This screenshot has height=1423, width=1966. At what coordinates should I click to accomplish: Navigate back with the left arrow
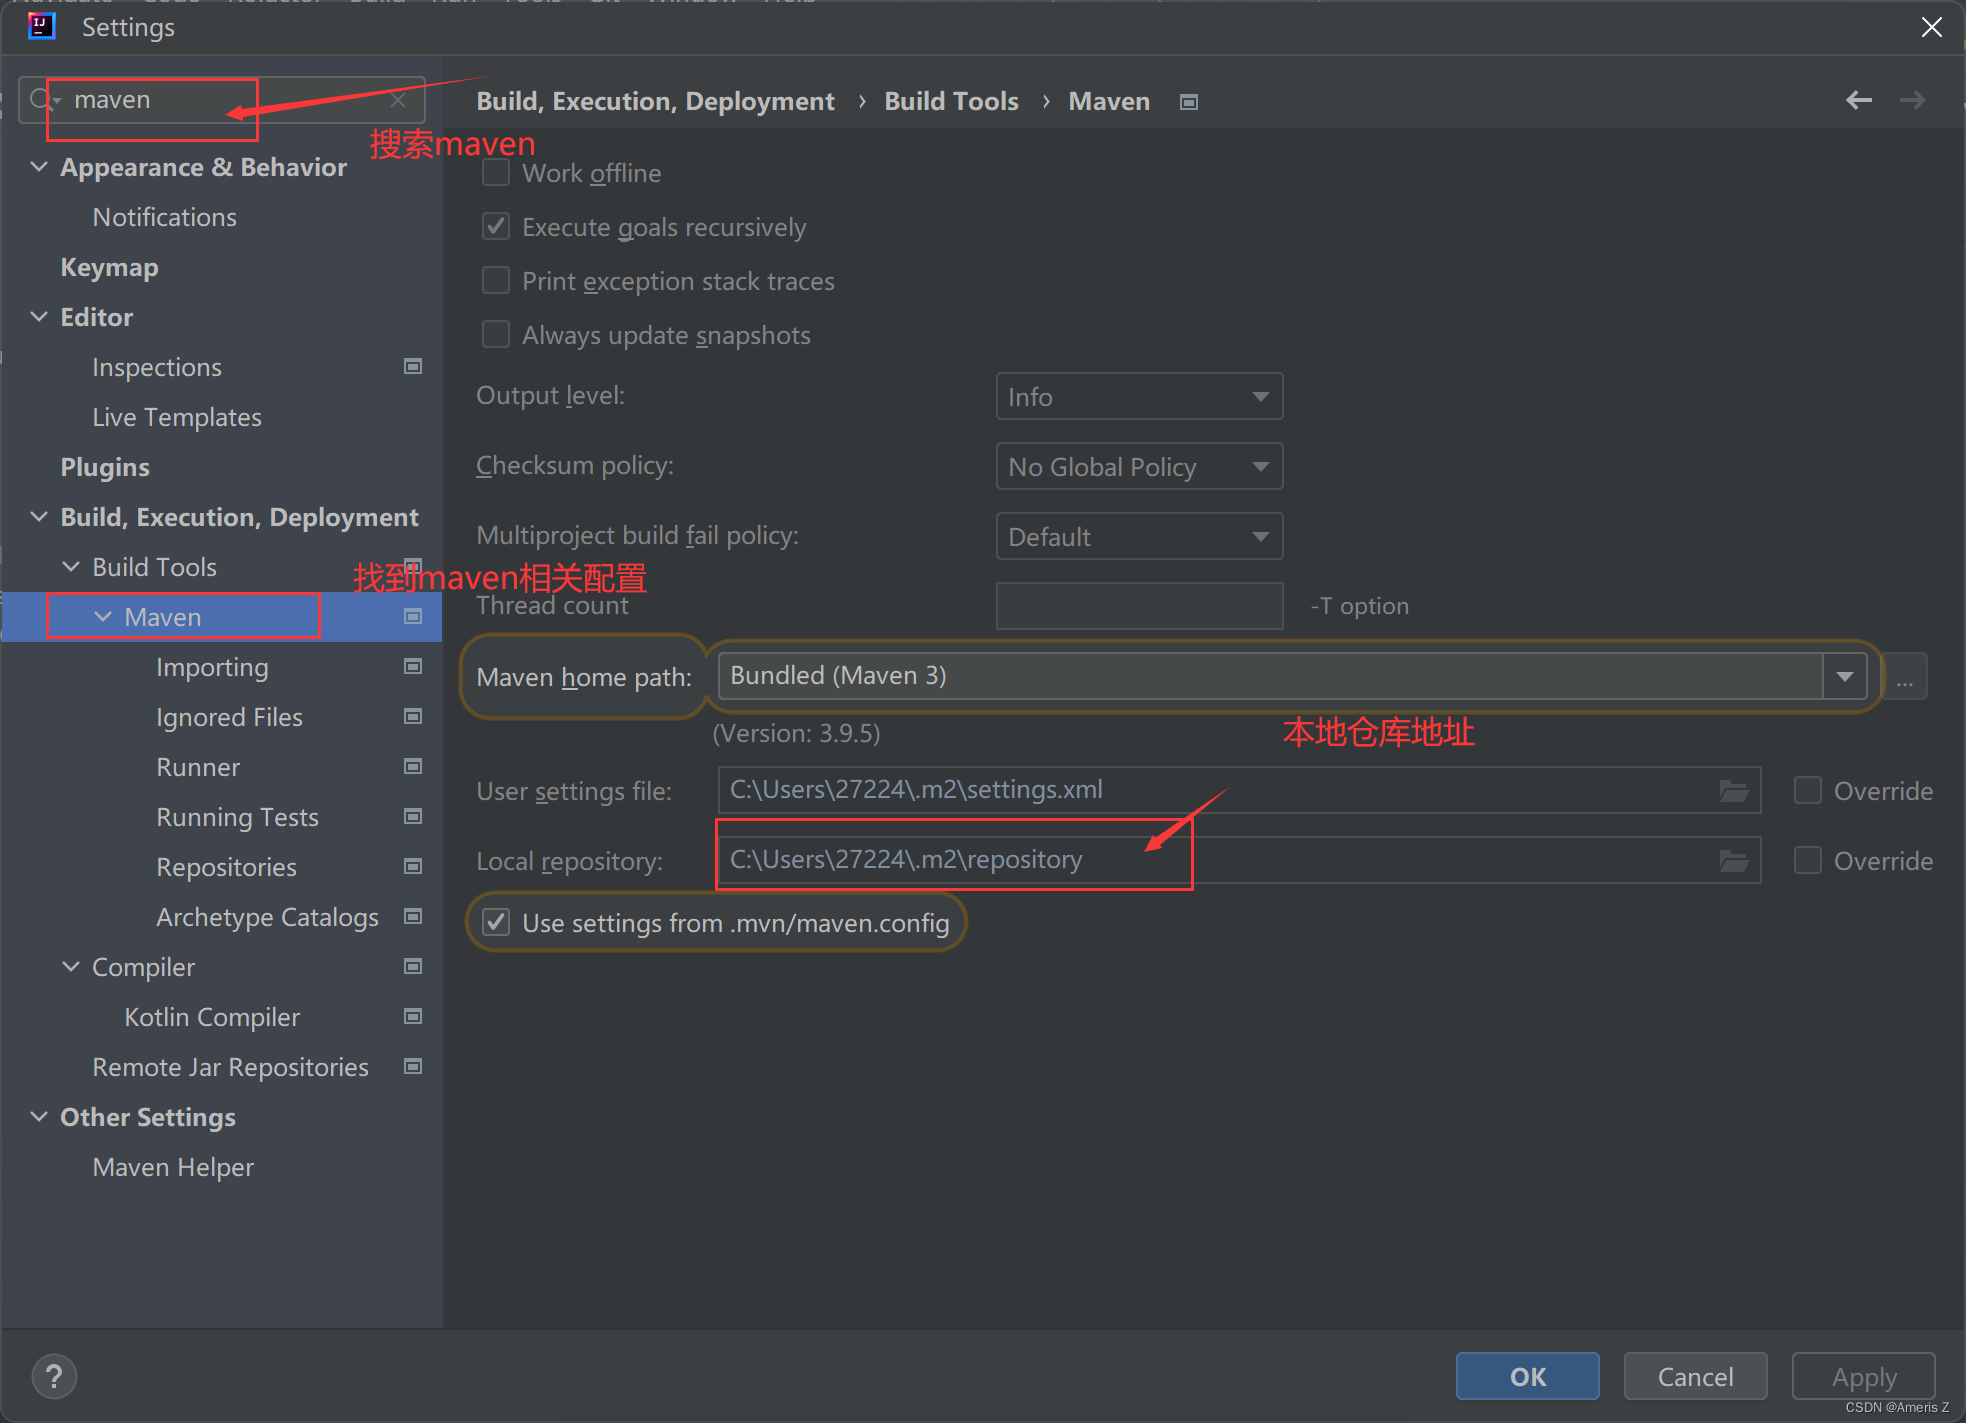[1858, 100]
